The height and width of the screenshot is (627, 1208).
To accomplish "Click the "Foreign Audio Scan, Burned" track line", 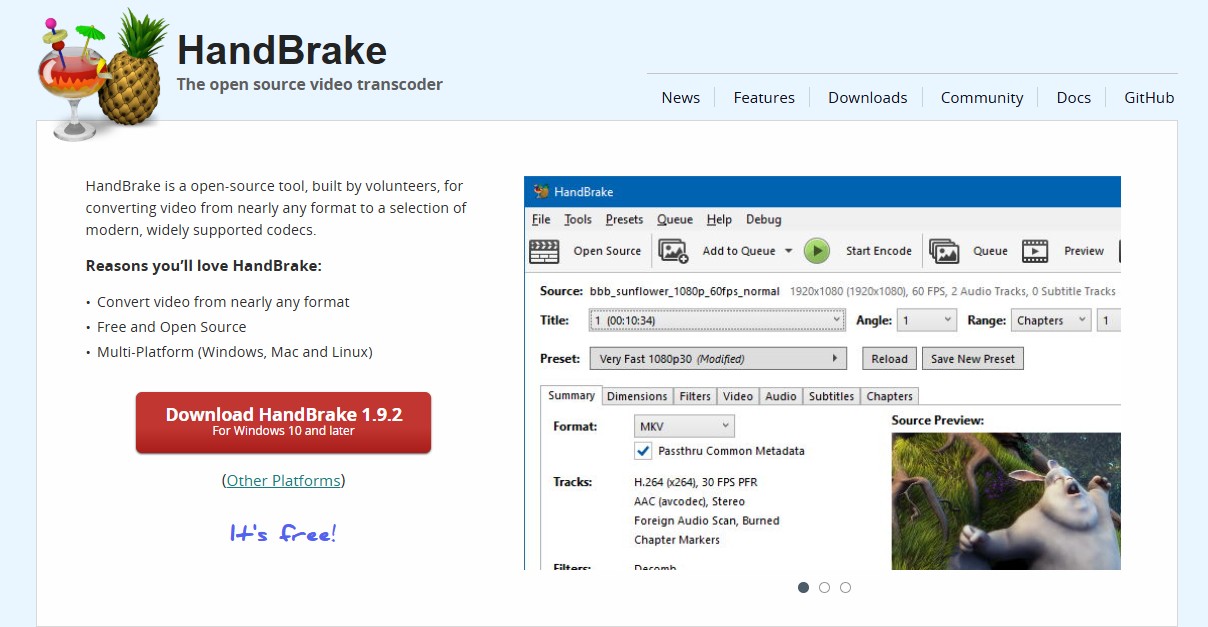I will pos(707,521).
